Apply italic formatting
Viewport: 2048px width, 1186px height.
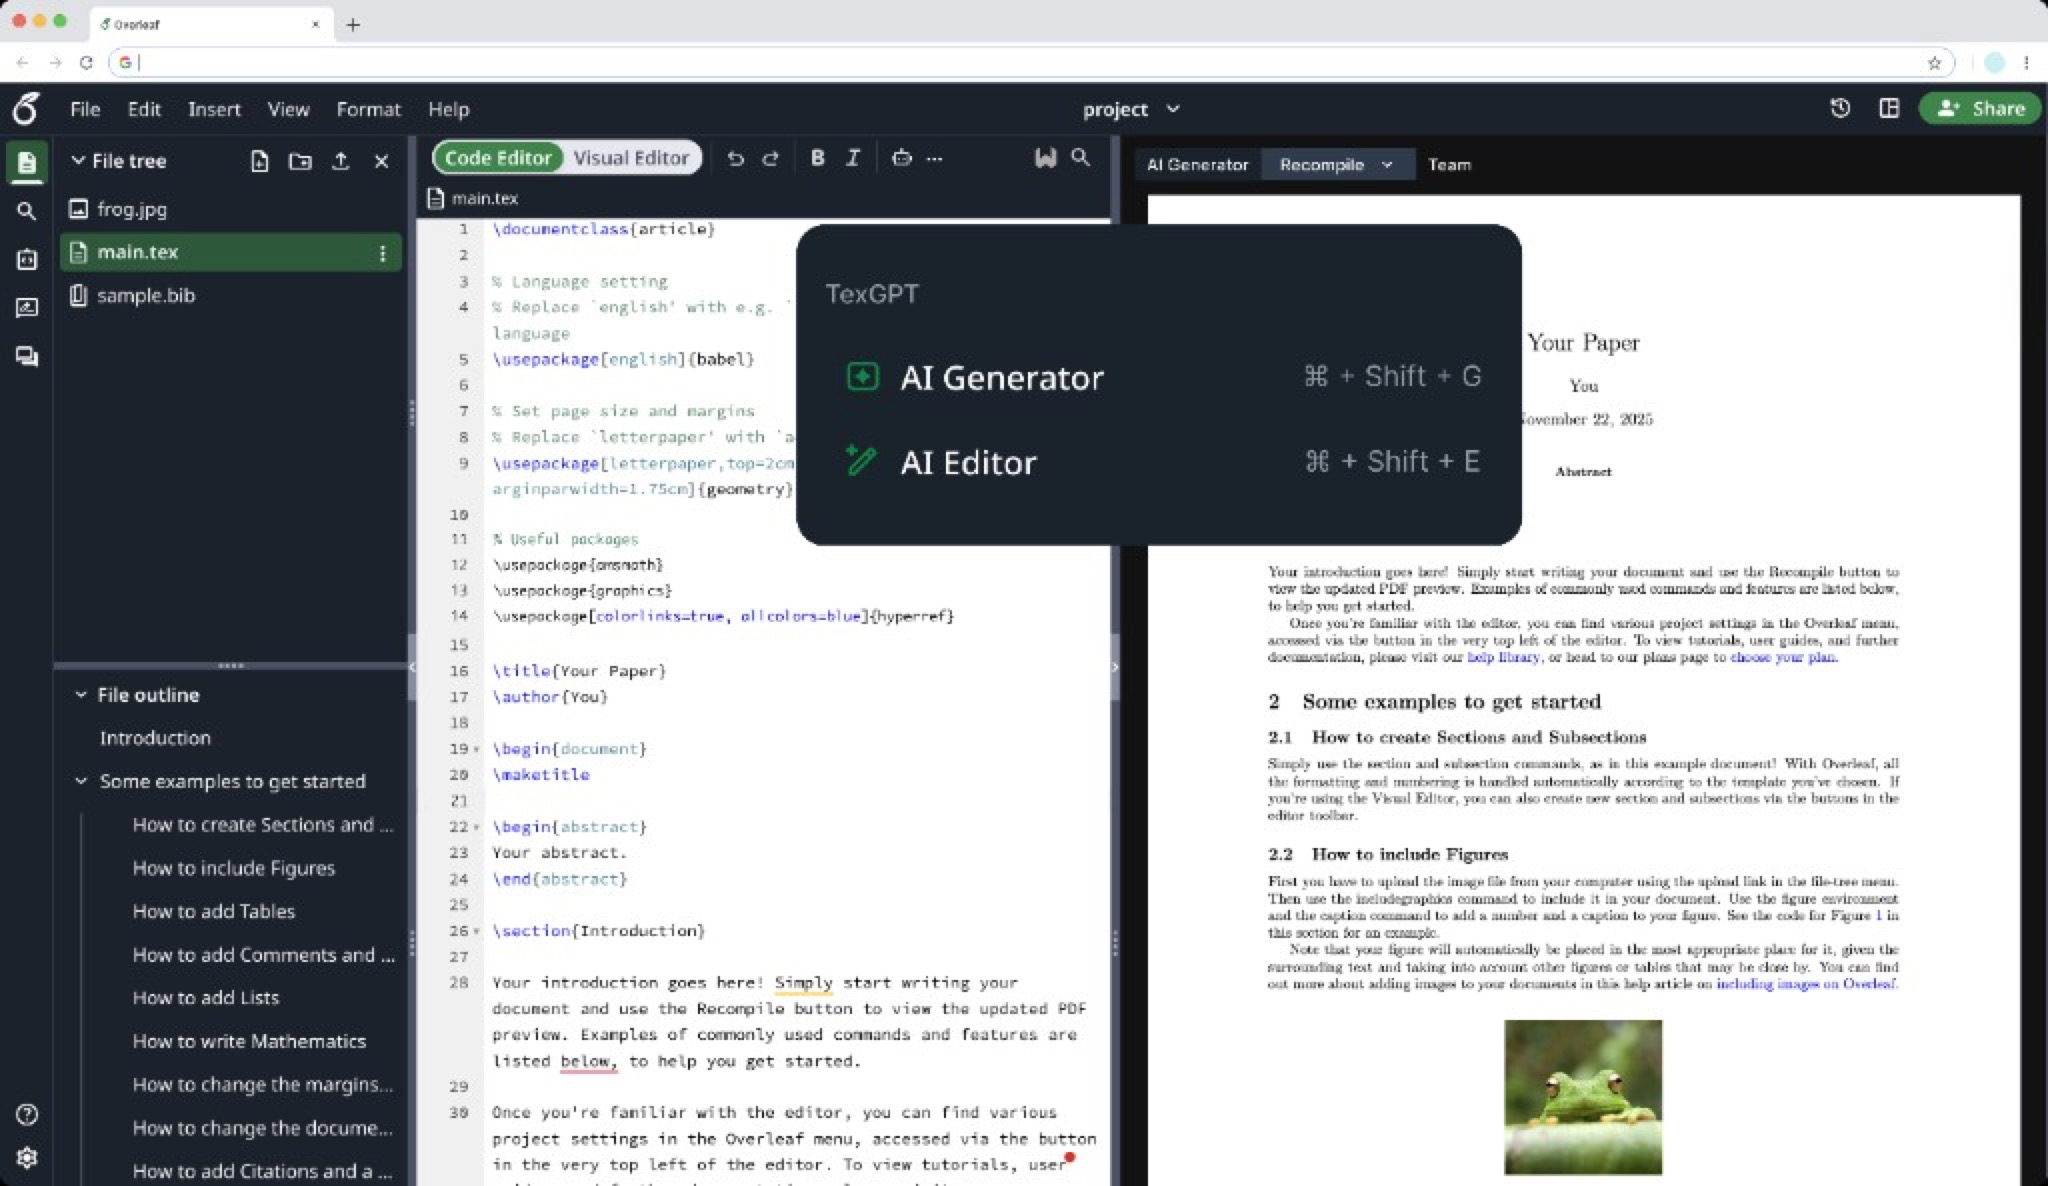click(x=852, y=157)
